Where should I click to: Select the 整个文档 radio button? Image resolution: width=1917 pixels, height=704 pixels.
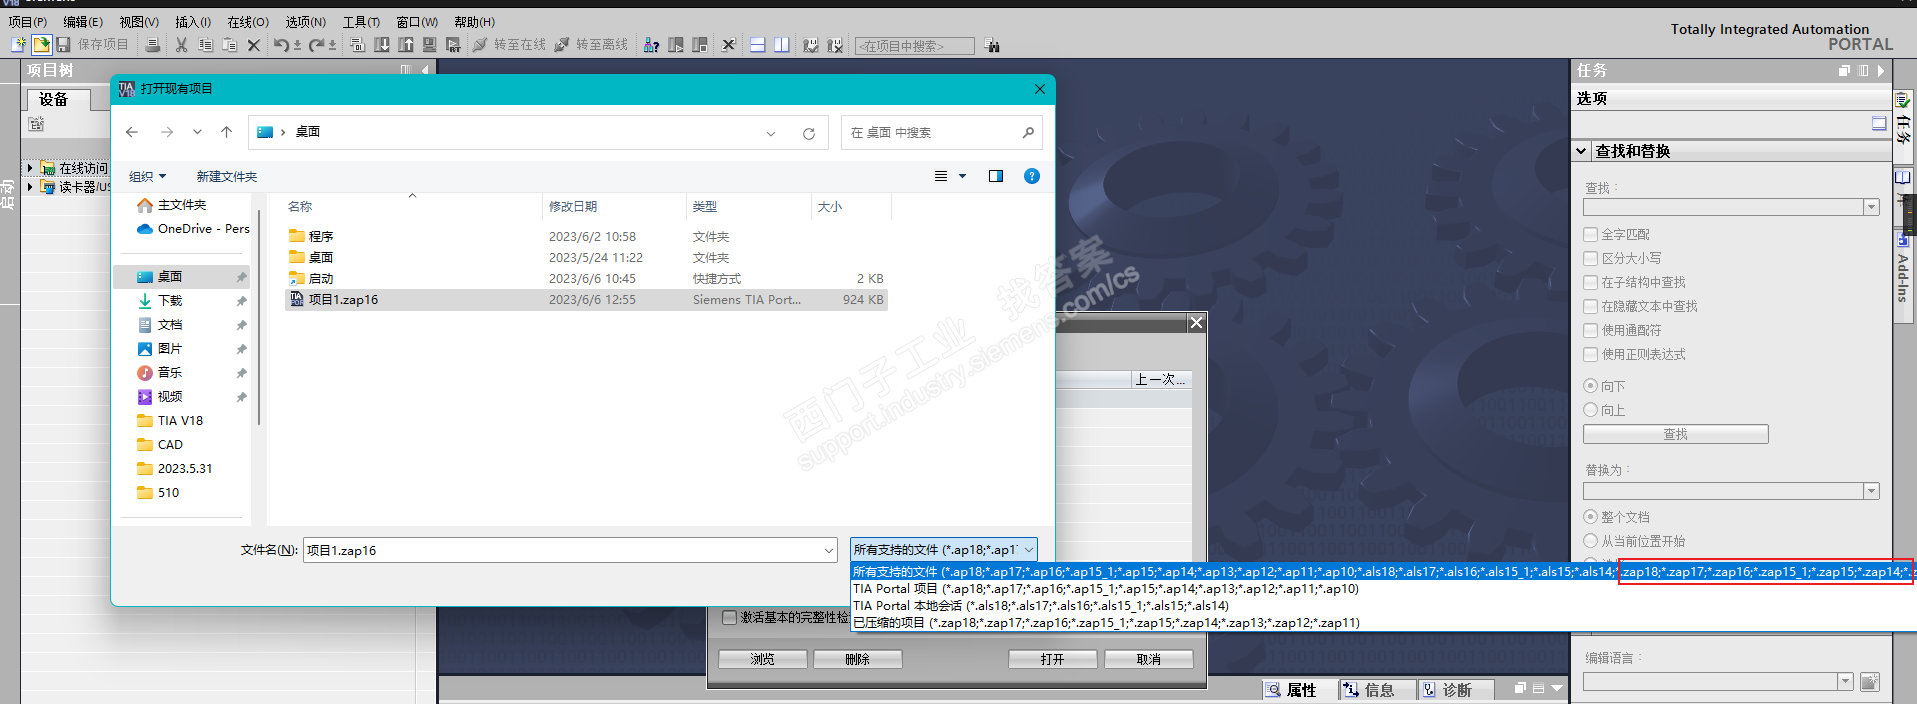click(x=1590, y=517)
